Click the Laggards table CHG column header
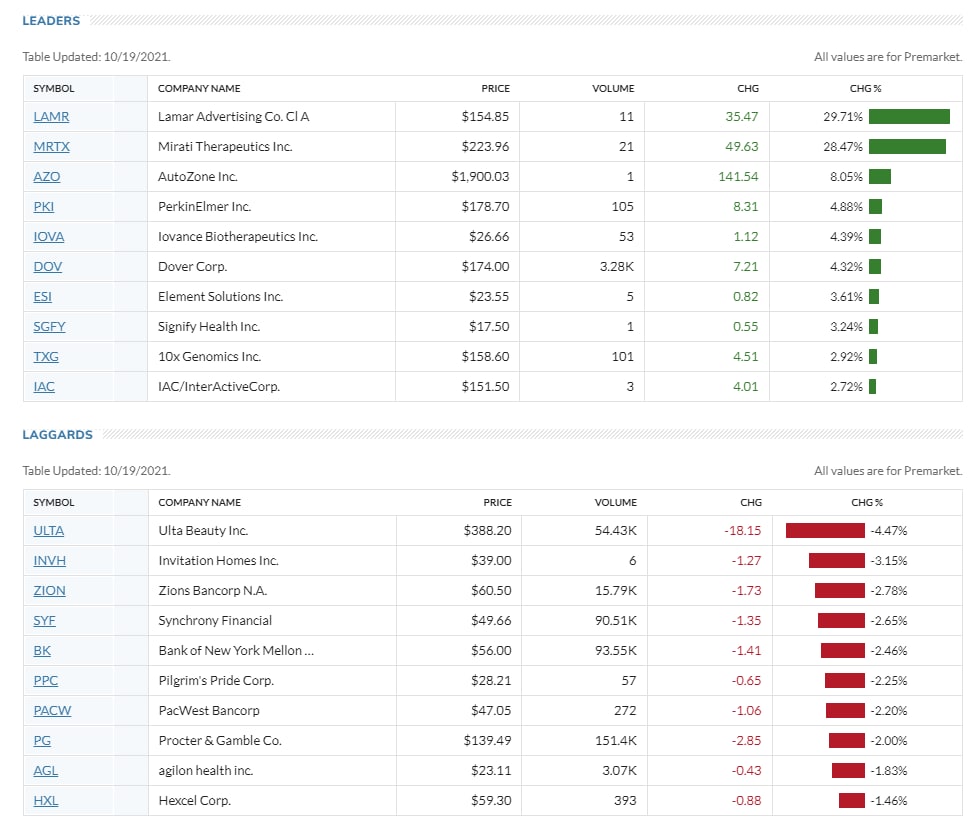976x831 pixels. coord(751,502)
